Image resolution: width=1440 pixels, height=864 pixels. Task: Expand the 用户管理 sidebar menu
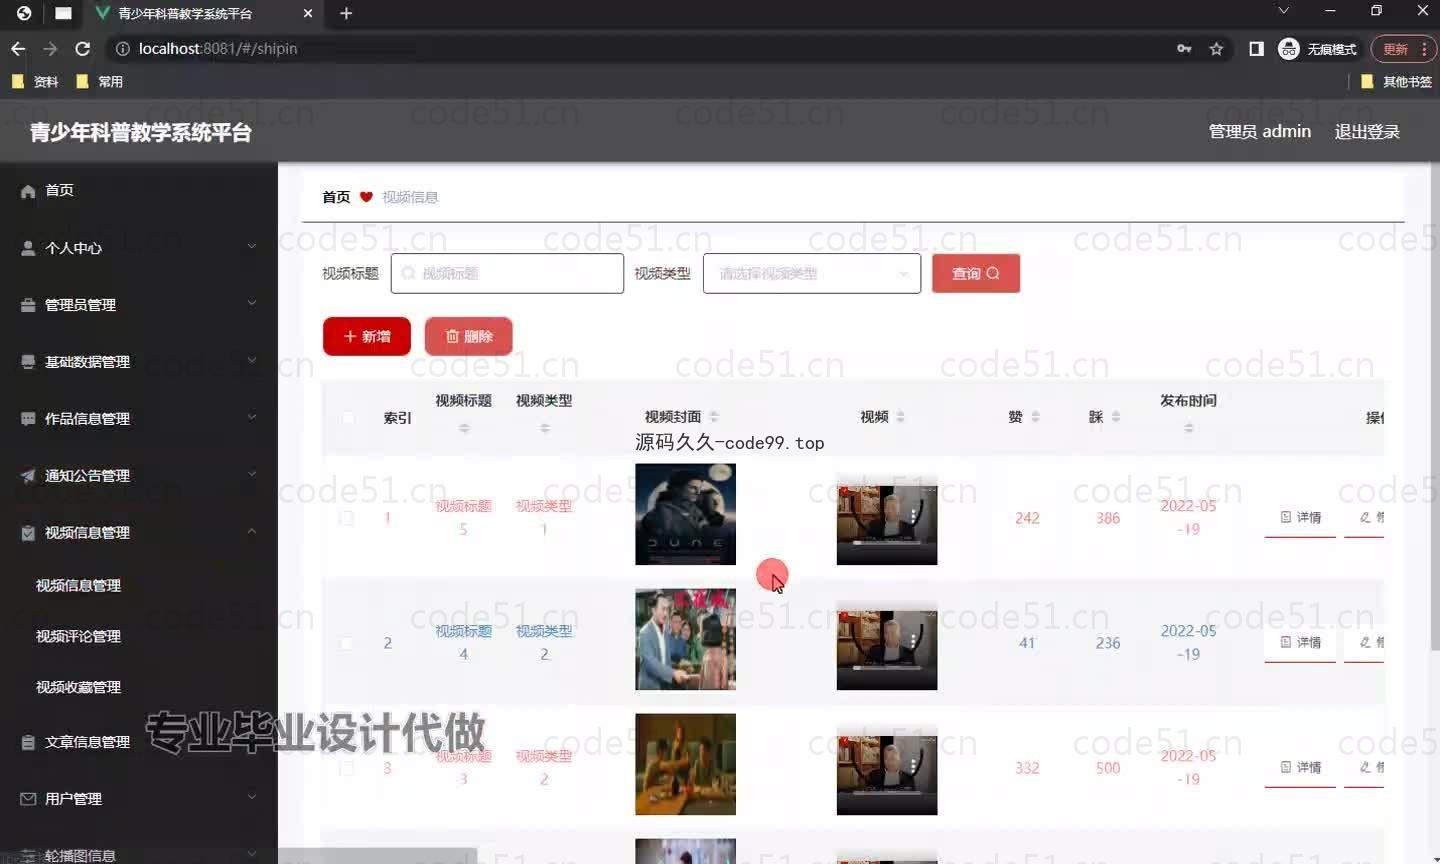point(252,797)
